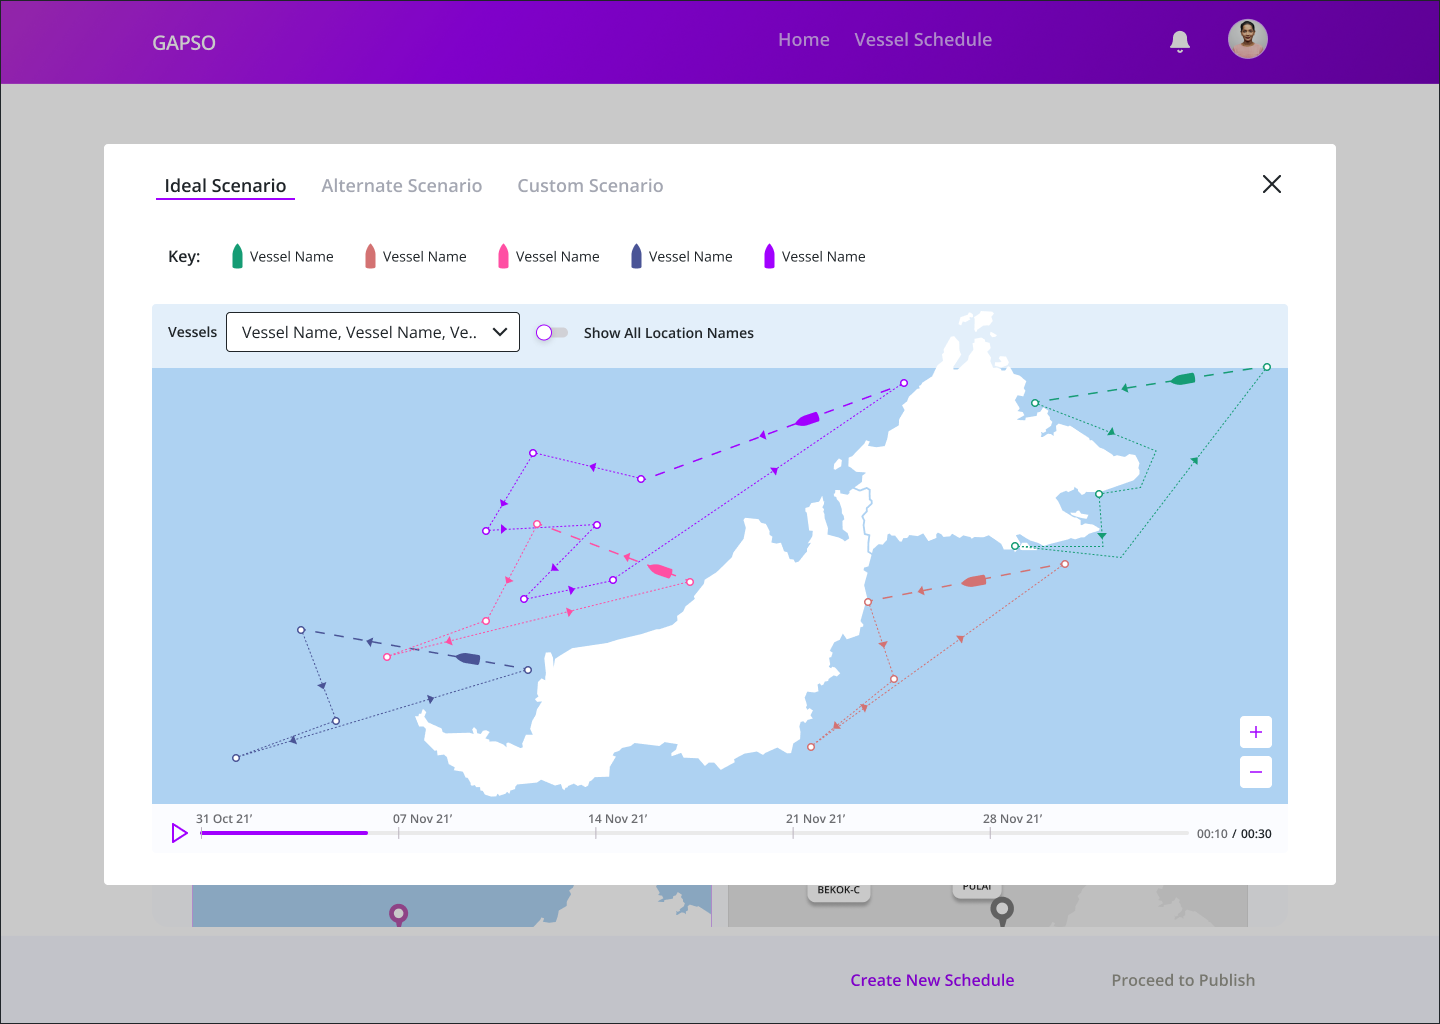The image size is (1440, 1024).
Task: Zoom out of the map
Action: (x=1256, y=772)
